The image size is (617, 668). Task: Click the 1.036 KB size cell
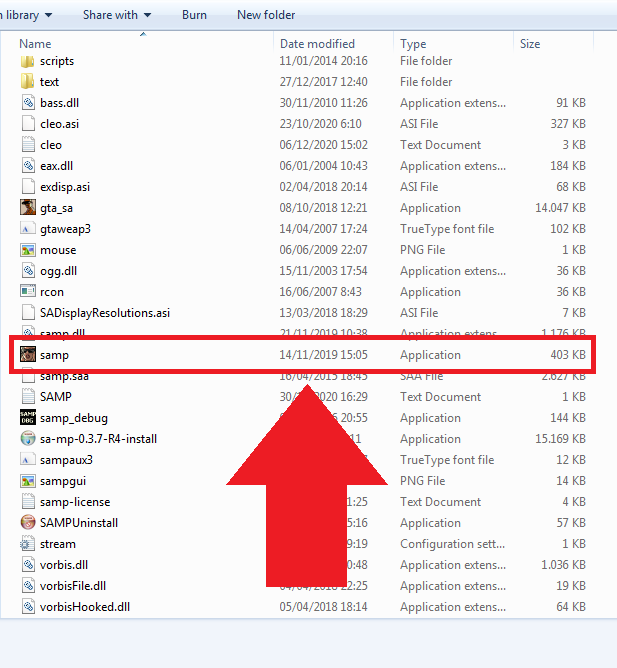(563, 564)
